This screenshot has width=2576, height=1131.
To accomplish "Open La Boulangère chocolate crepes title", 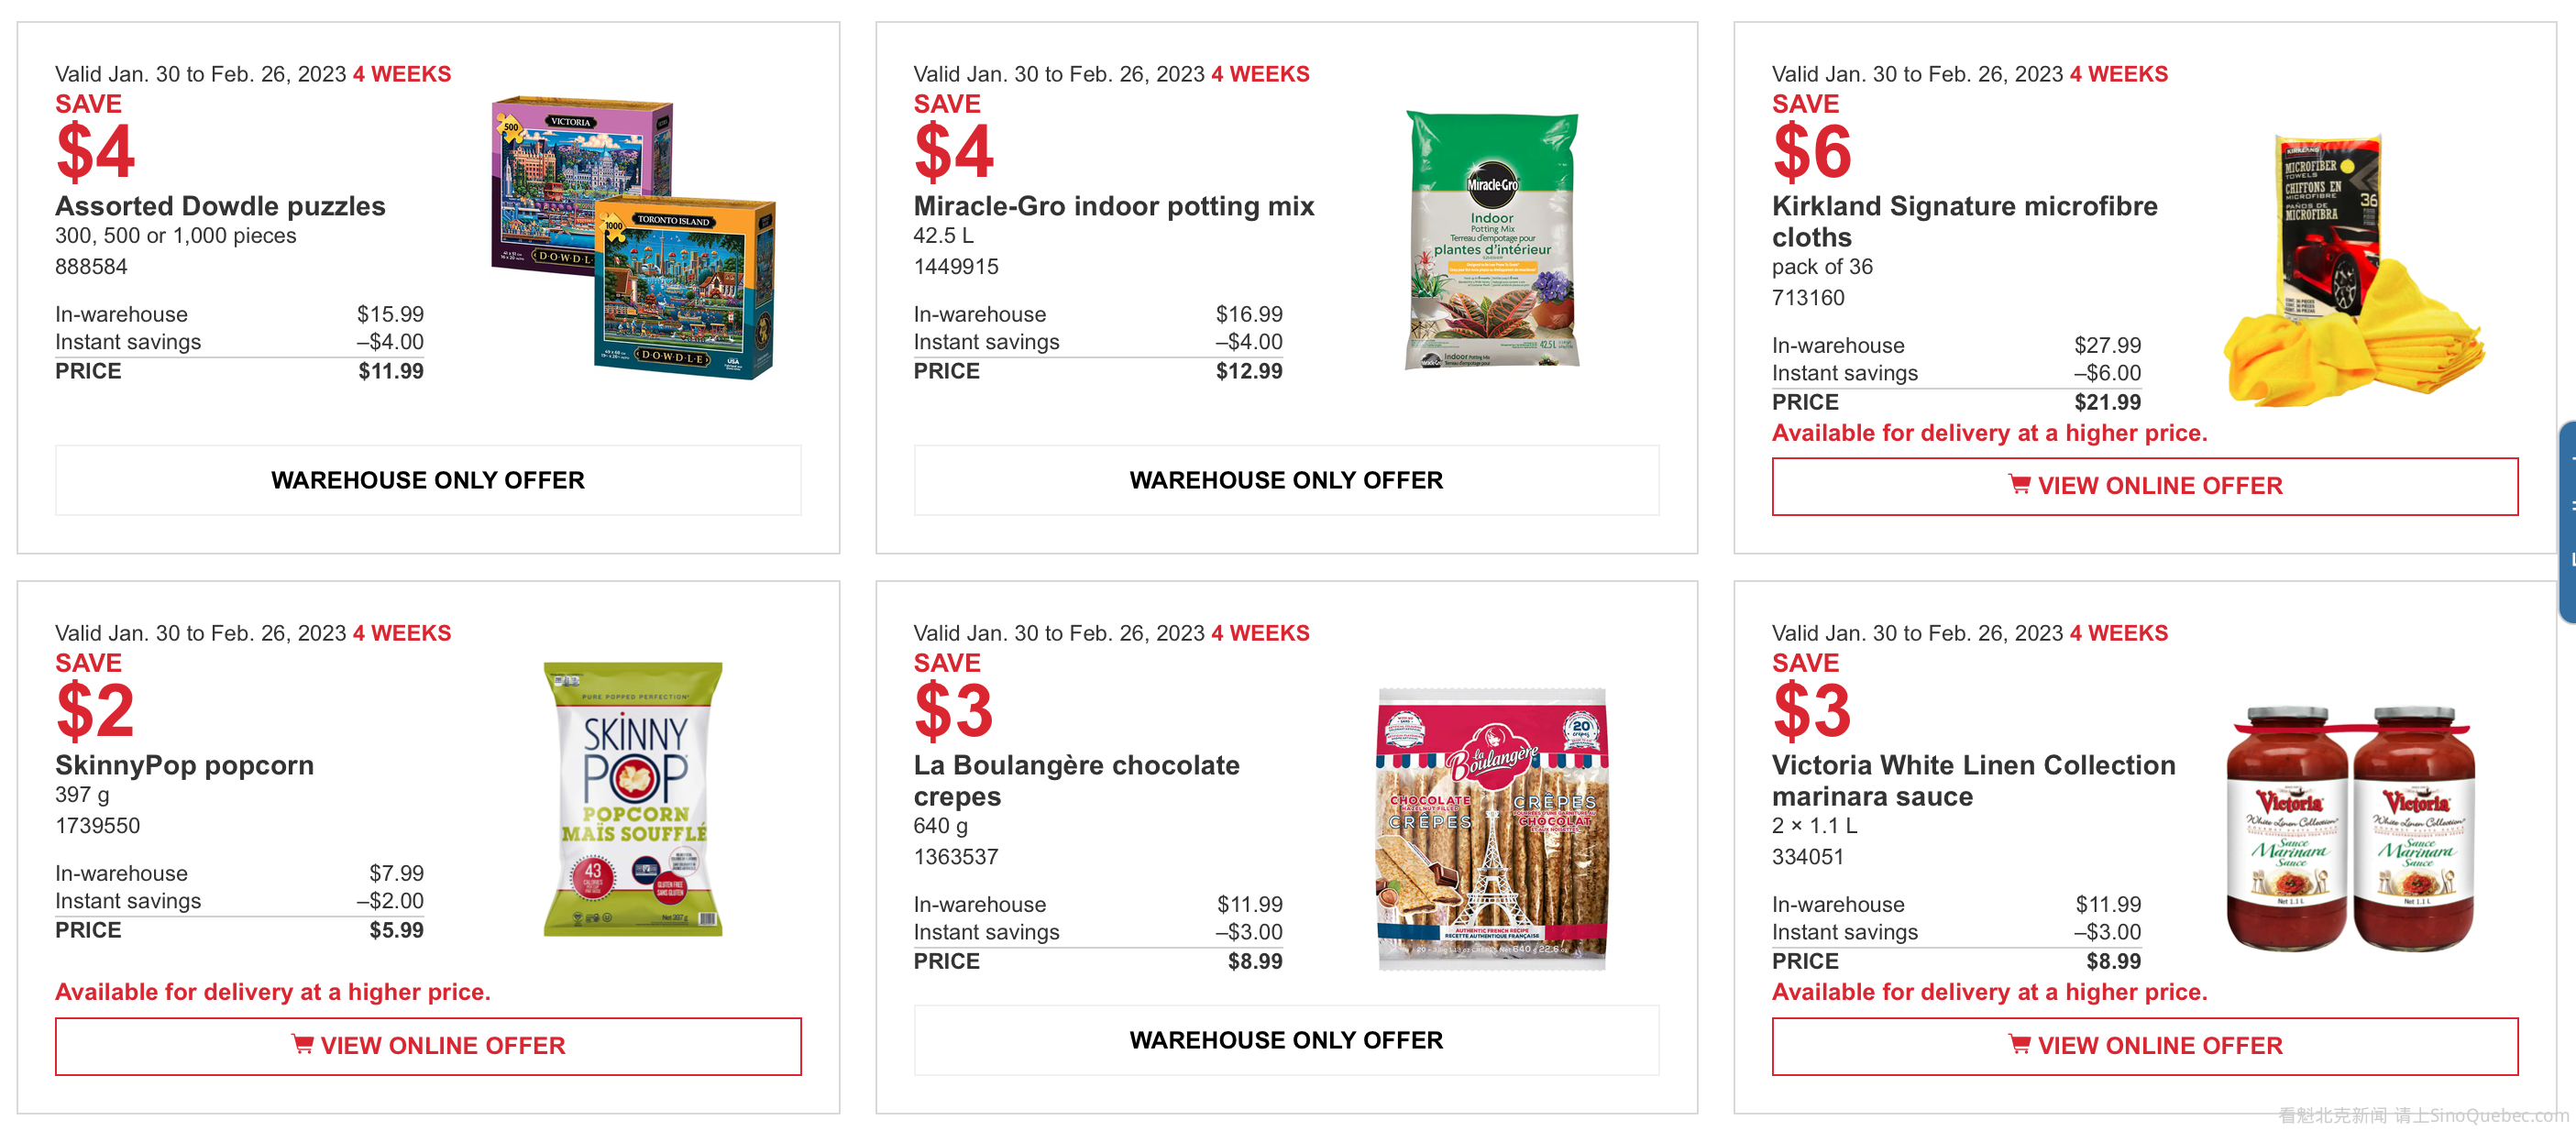I will tap(1076, 780).
